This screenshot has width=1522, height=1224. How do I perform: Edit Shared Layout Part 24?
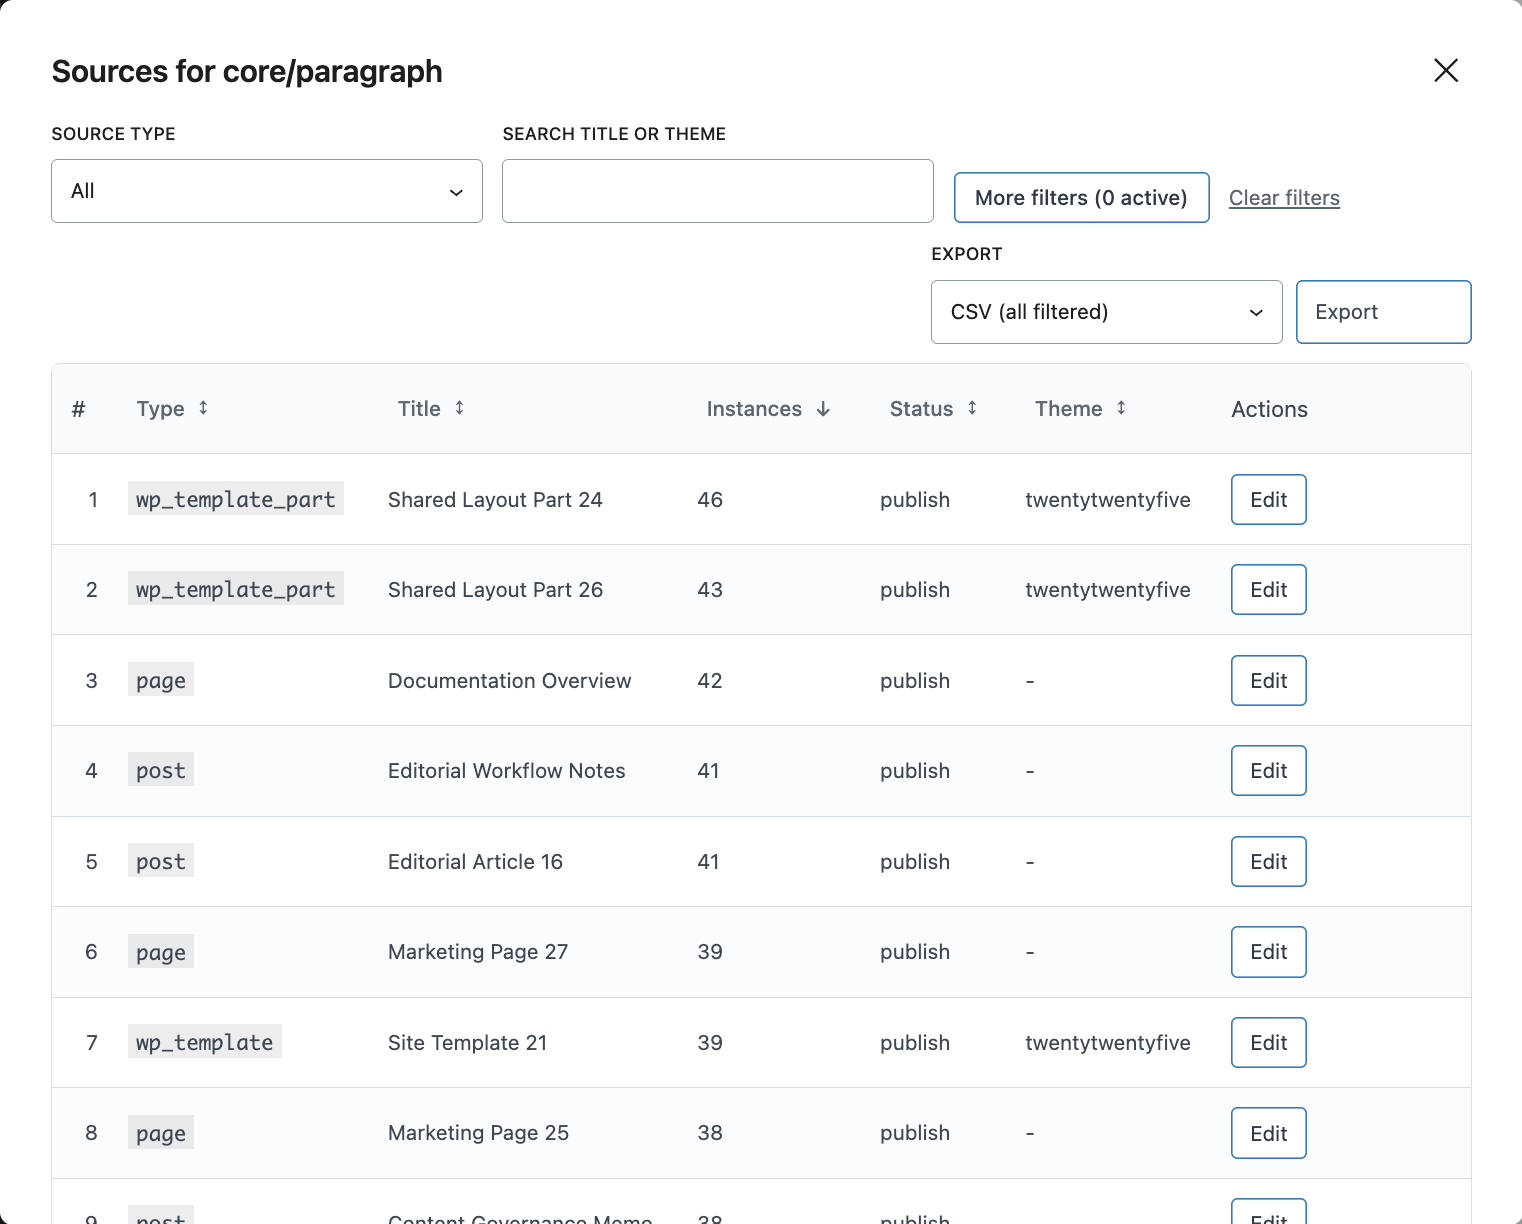click(x=1268, y=500)
